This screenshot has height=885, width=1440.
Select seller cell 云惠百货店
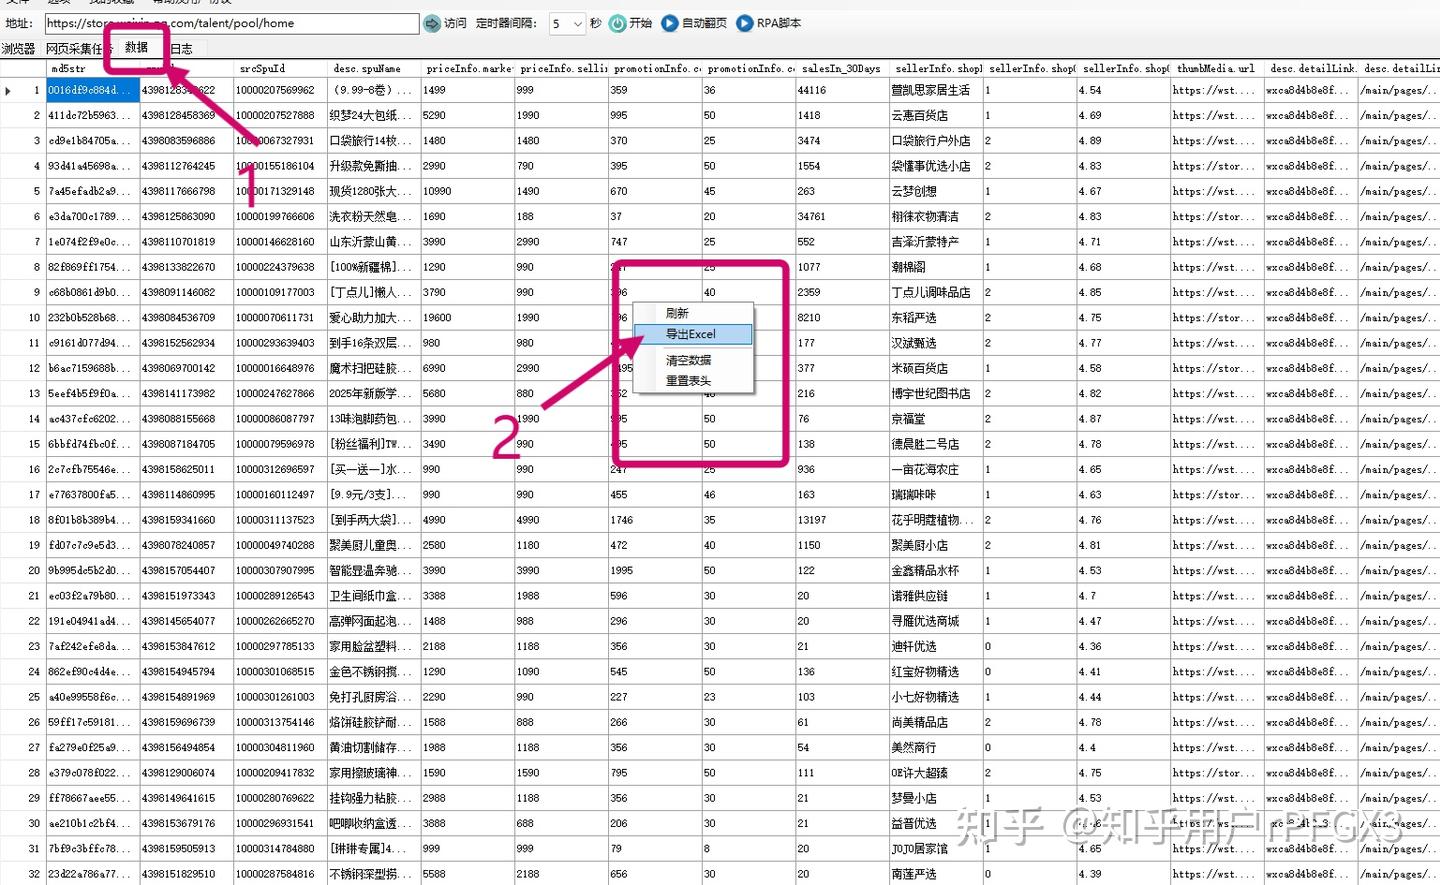(936, 116)
